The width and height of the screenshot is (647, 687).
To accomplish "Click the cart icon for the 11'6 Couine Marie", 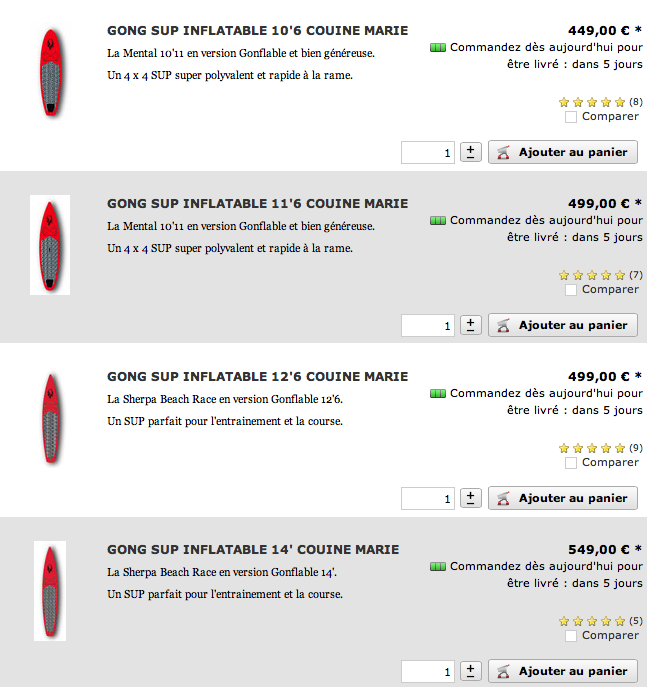I will pyautogui.click(x=503, y=326).
